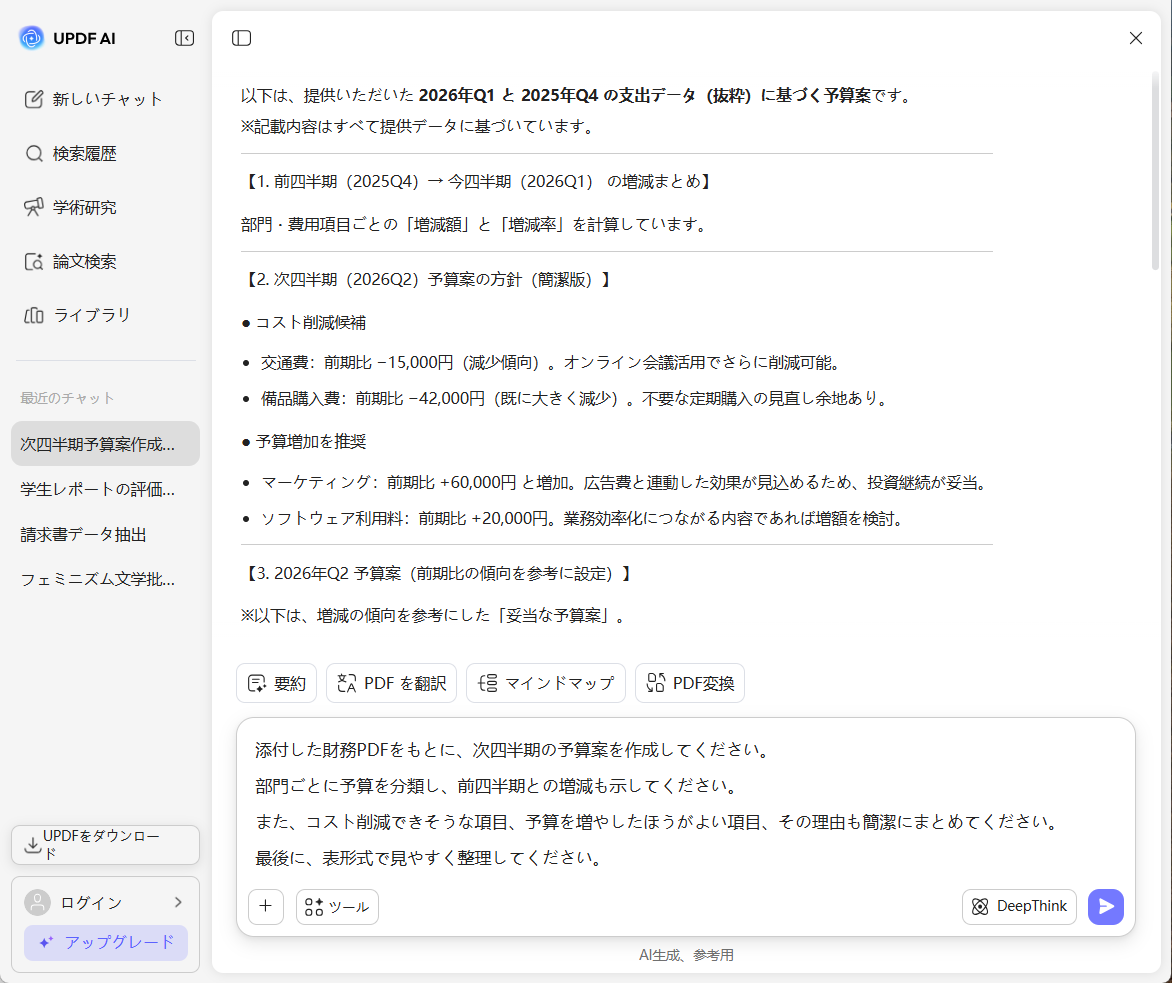
Task: Click the paper search document icon
Action: pyautogui.click(x=34, y=262)
